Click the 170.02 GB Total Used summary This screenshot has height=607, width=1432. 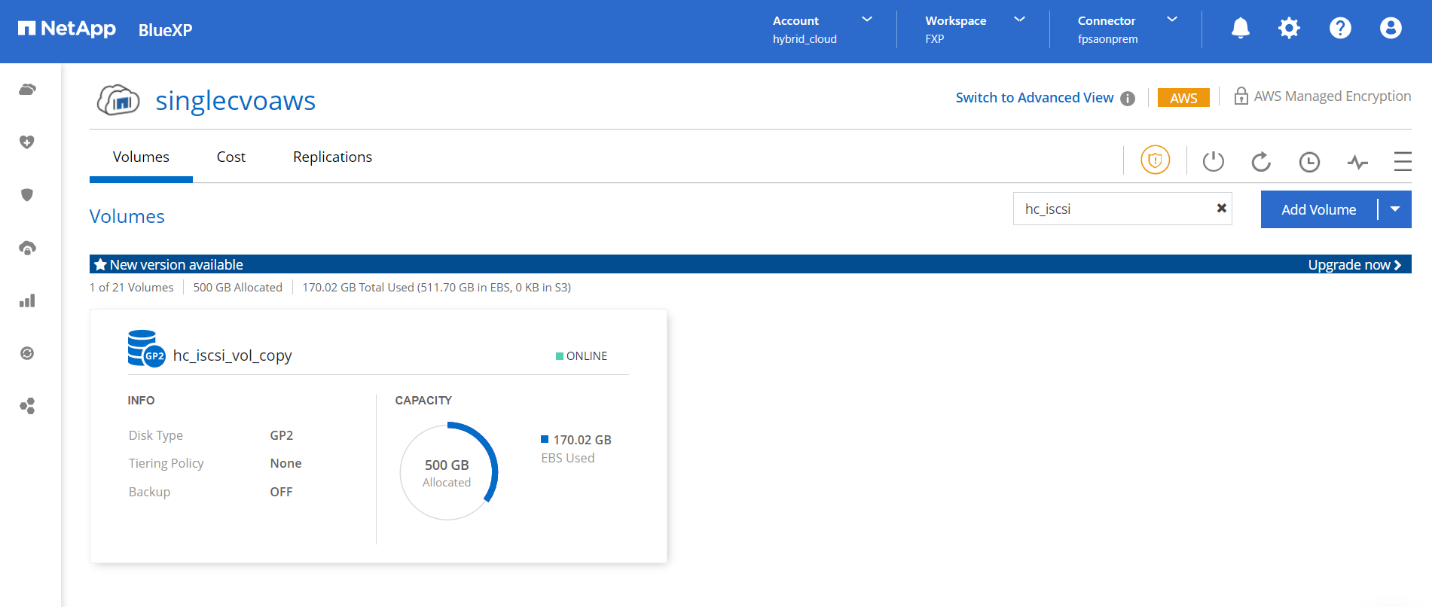point(436,287)
